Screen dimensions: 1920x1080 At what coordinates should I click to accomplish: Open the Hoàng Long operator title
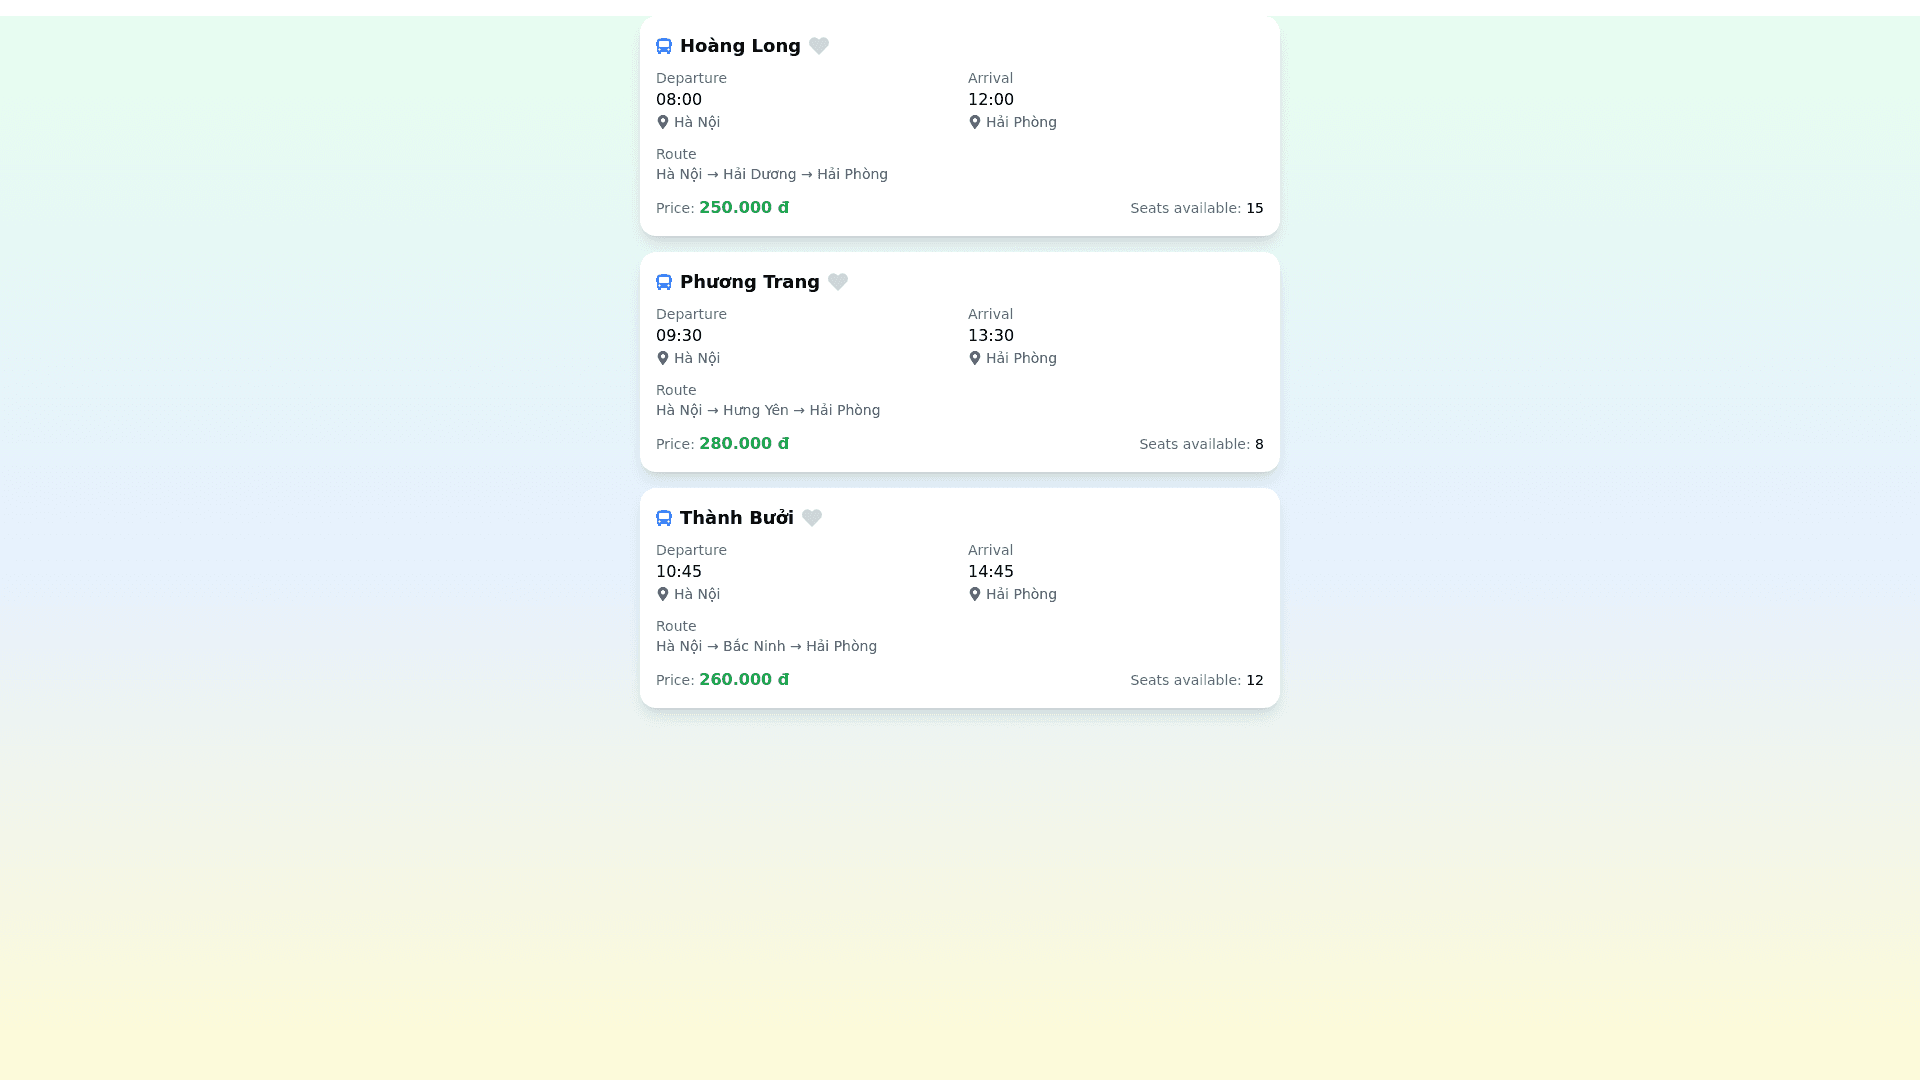[740, 46]
